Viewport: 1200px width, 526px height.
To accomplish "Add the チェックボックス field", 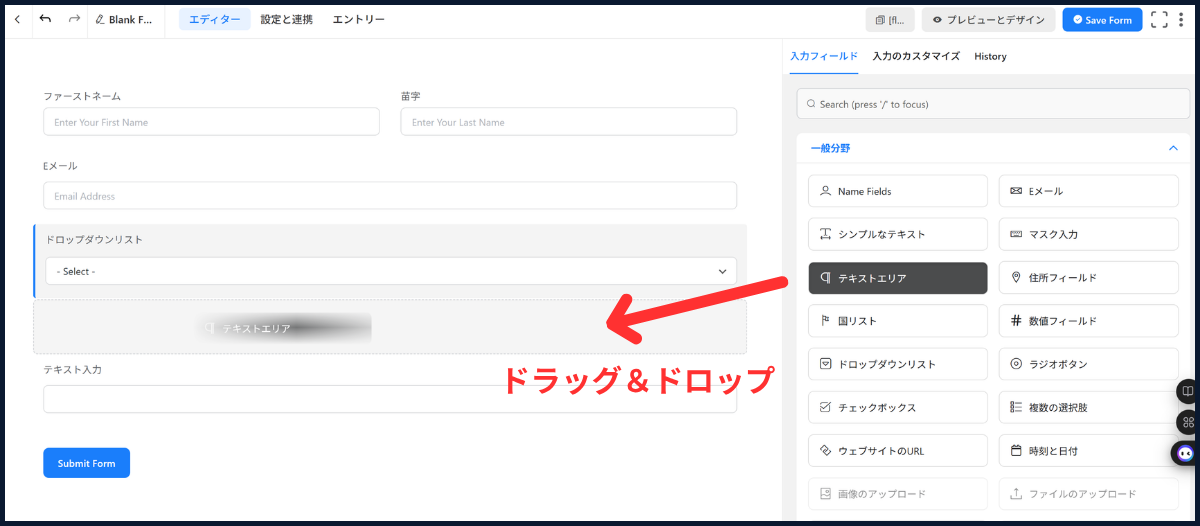I will (897, 407).
